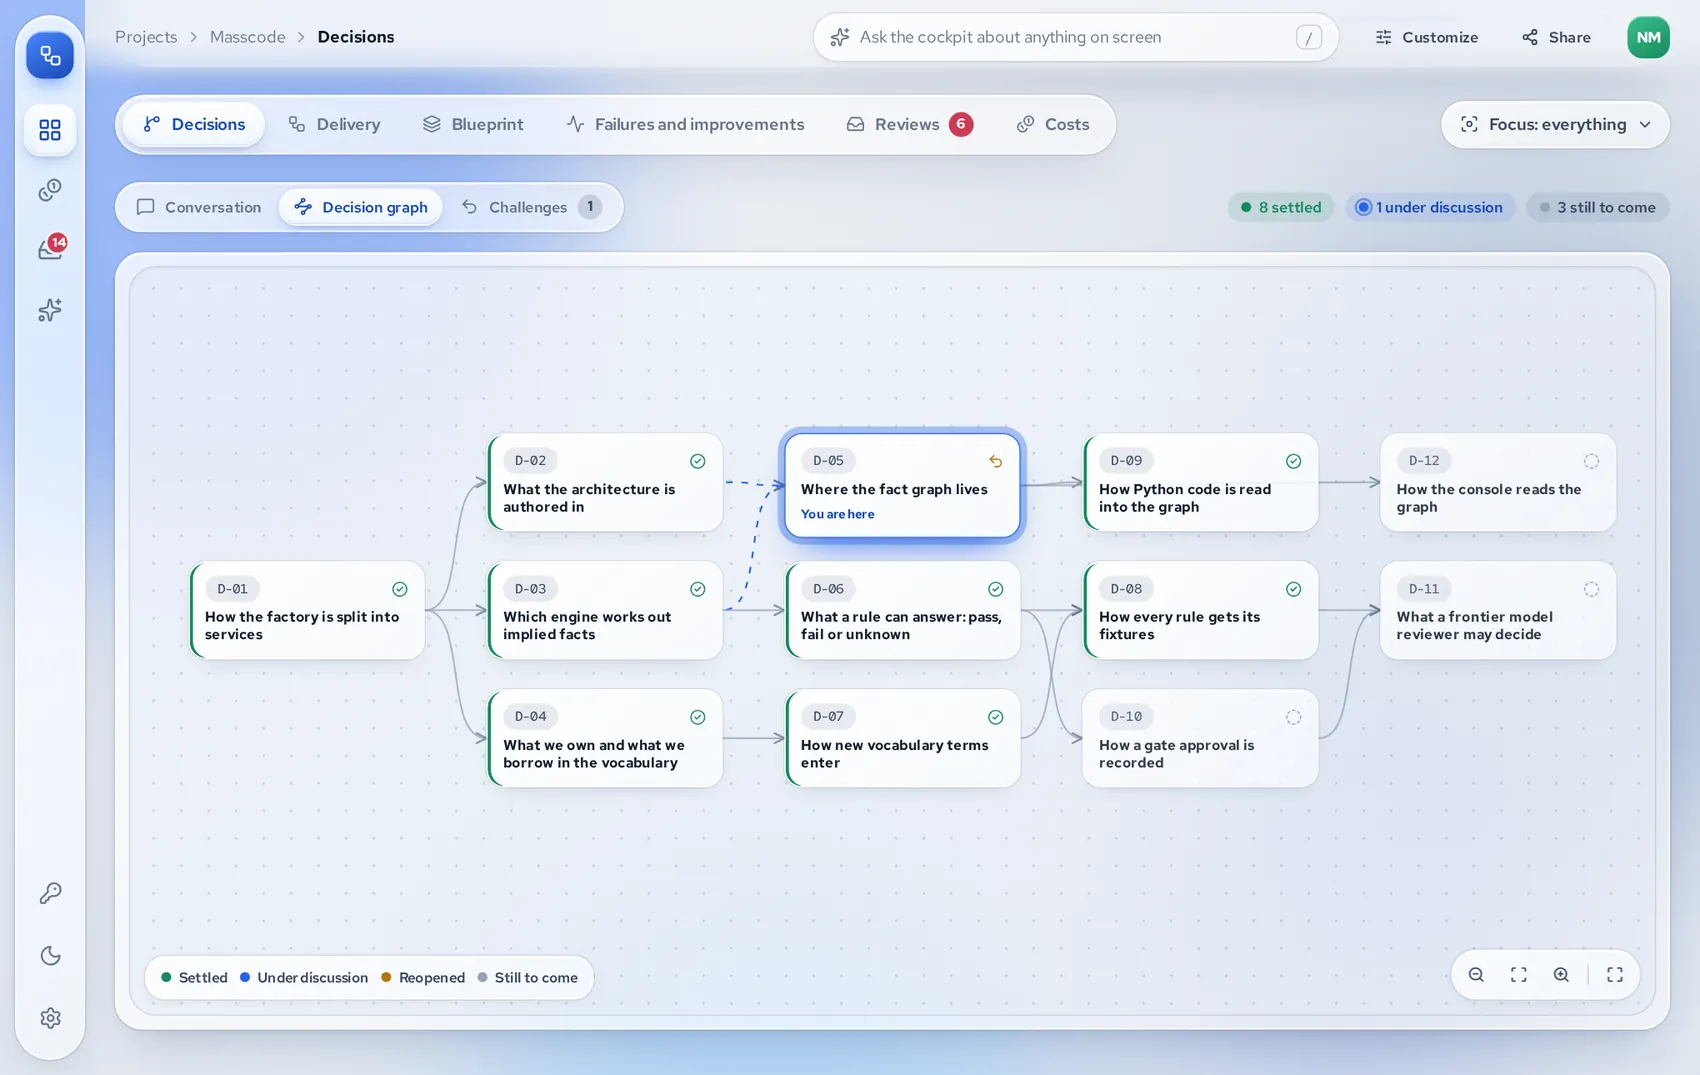Switch to the Blueprint tab

pos(473,124)
